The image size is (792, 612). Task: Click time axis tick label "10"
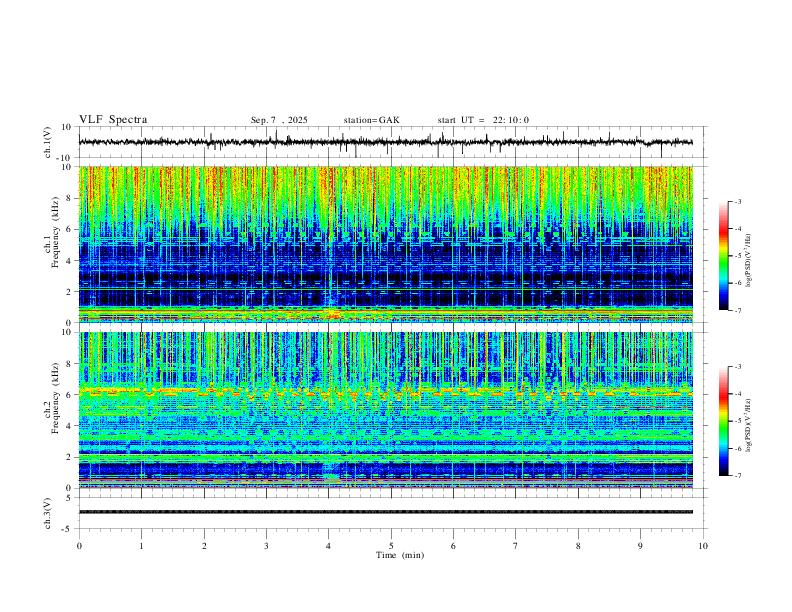pos(703,546)
